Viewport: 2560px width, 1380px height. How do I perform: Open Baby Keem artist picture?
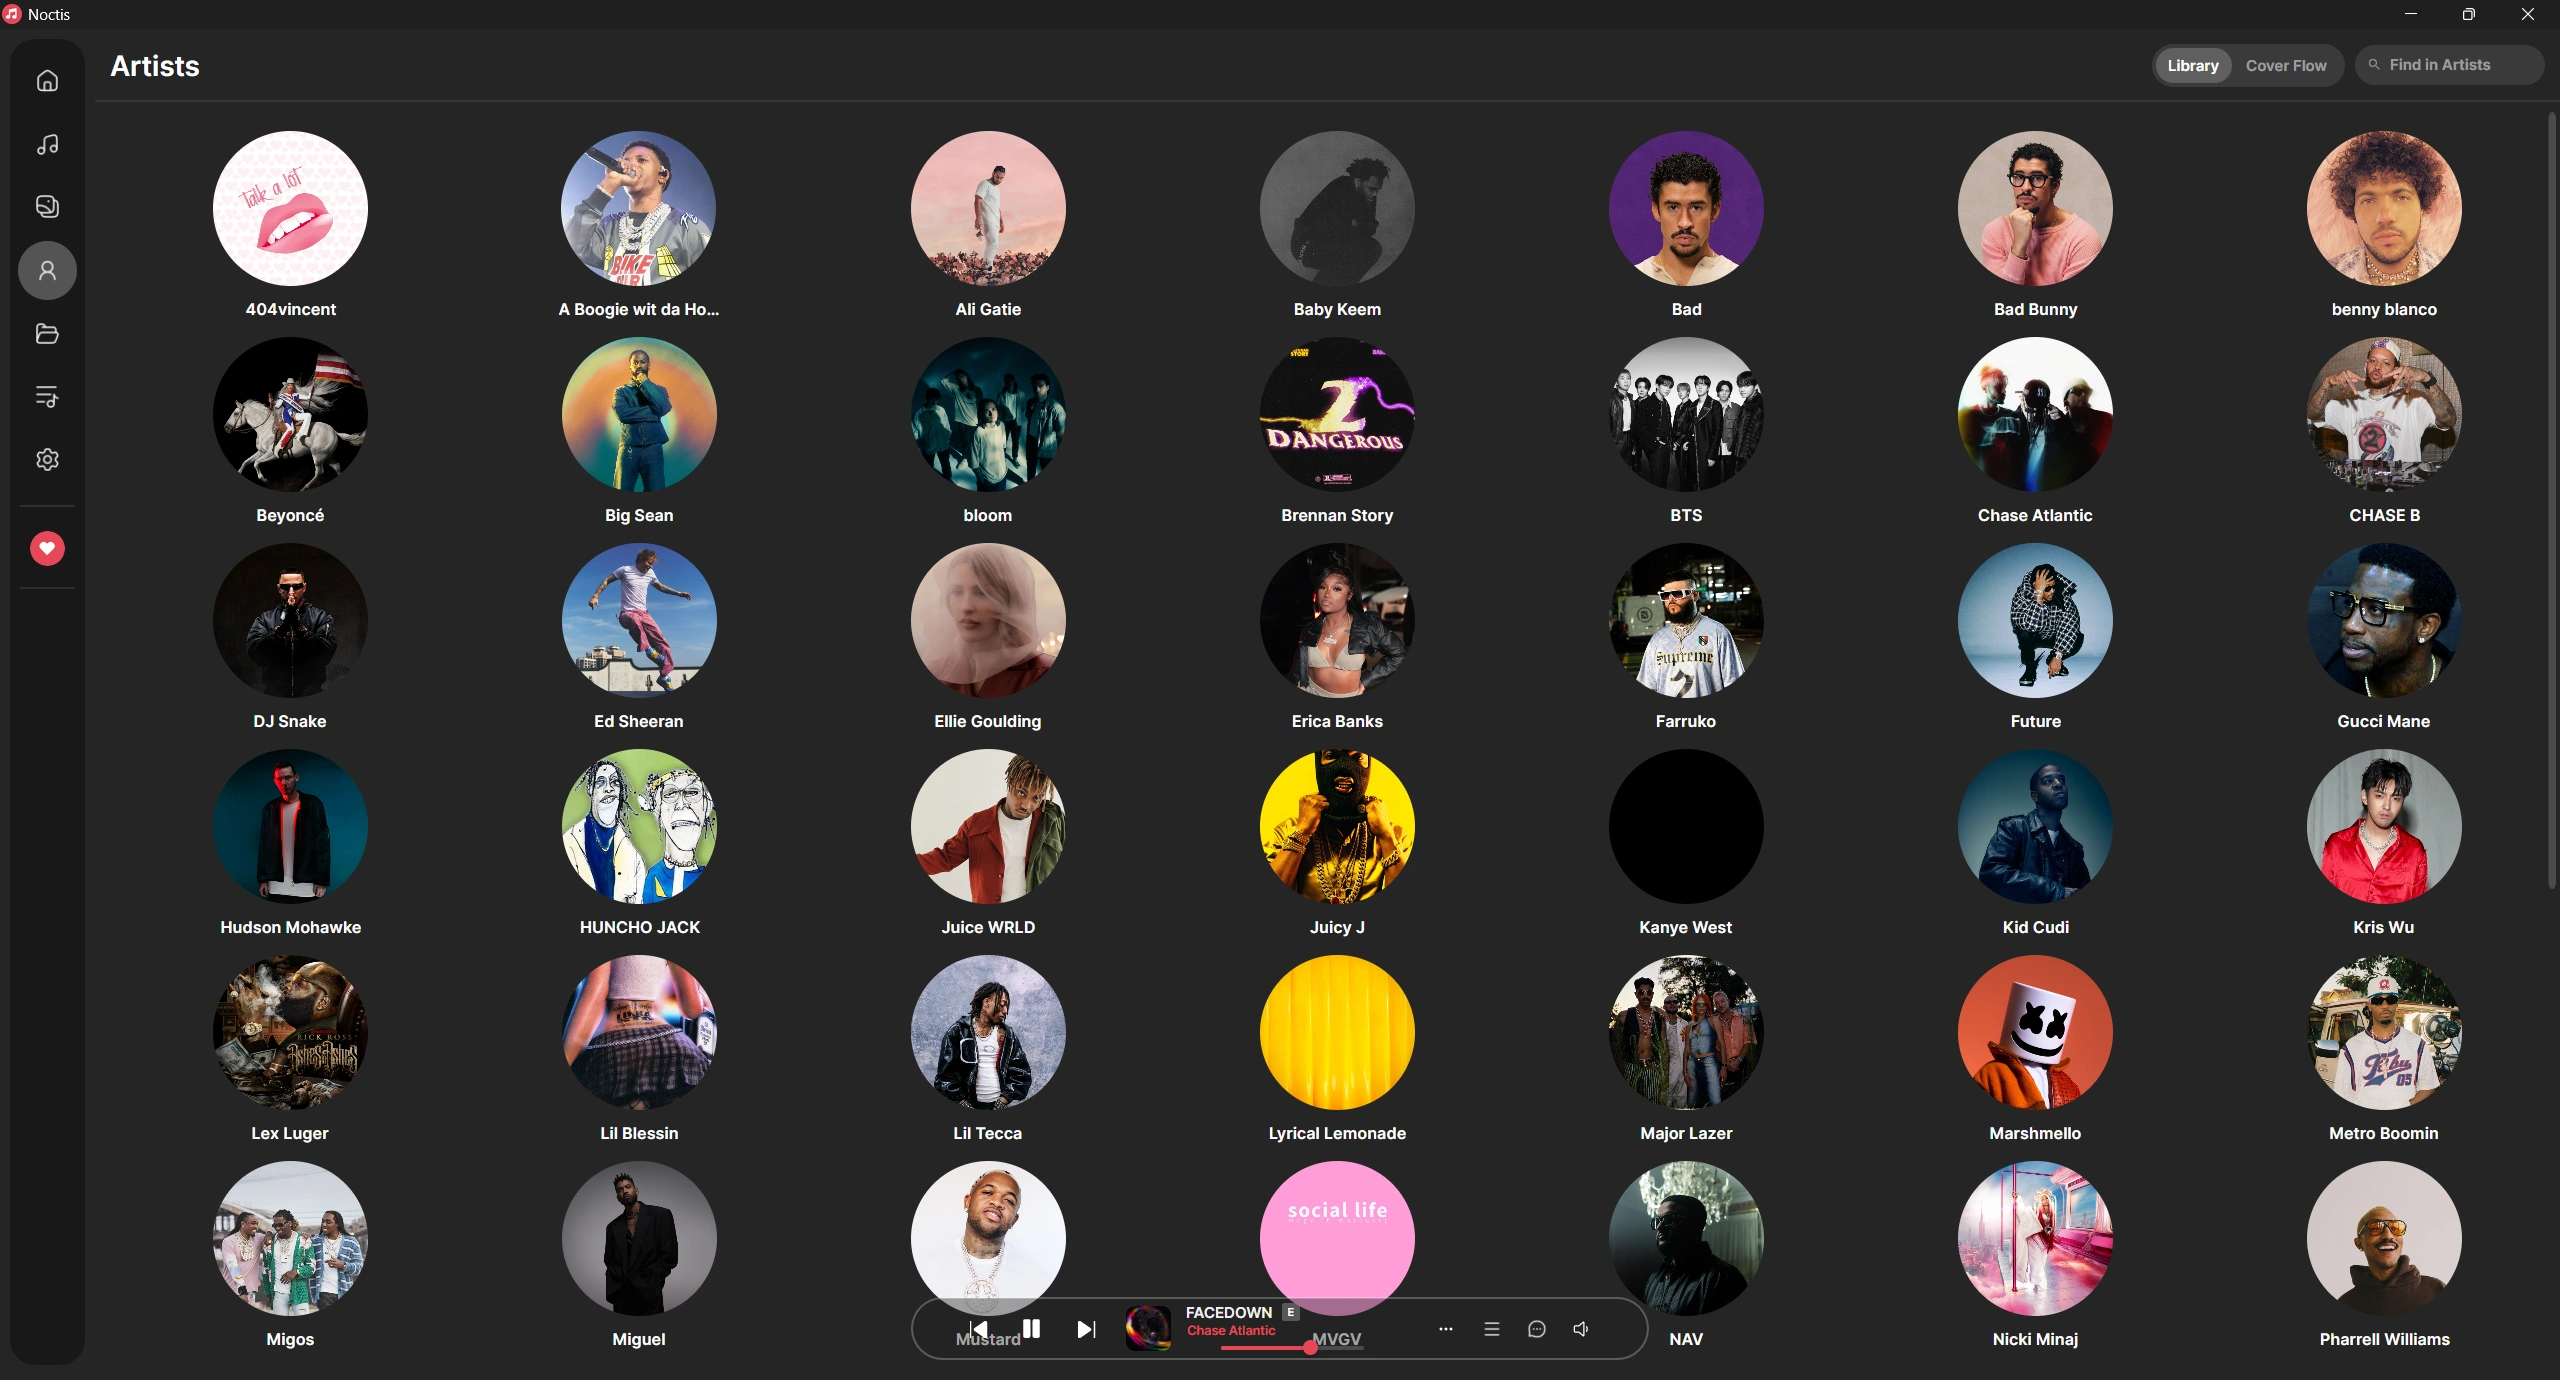click(x=1337, y=208)
